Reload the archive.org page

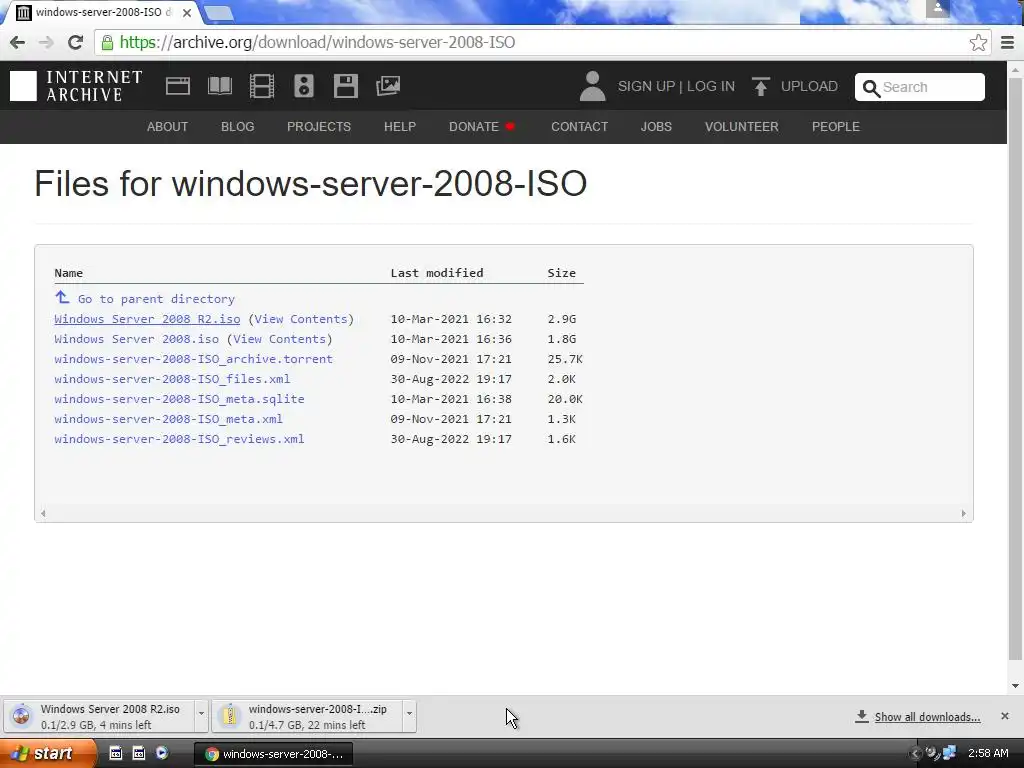[x=75, y=42]
